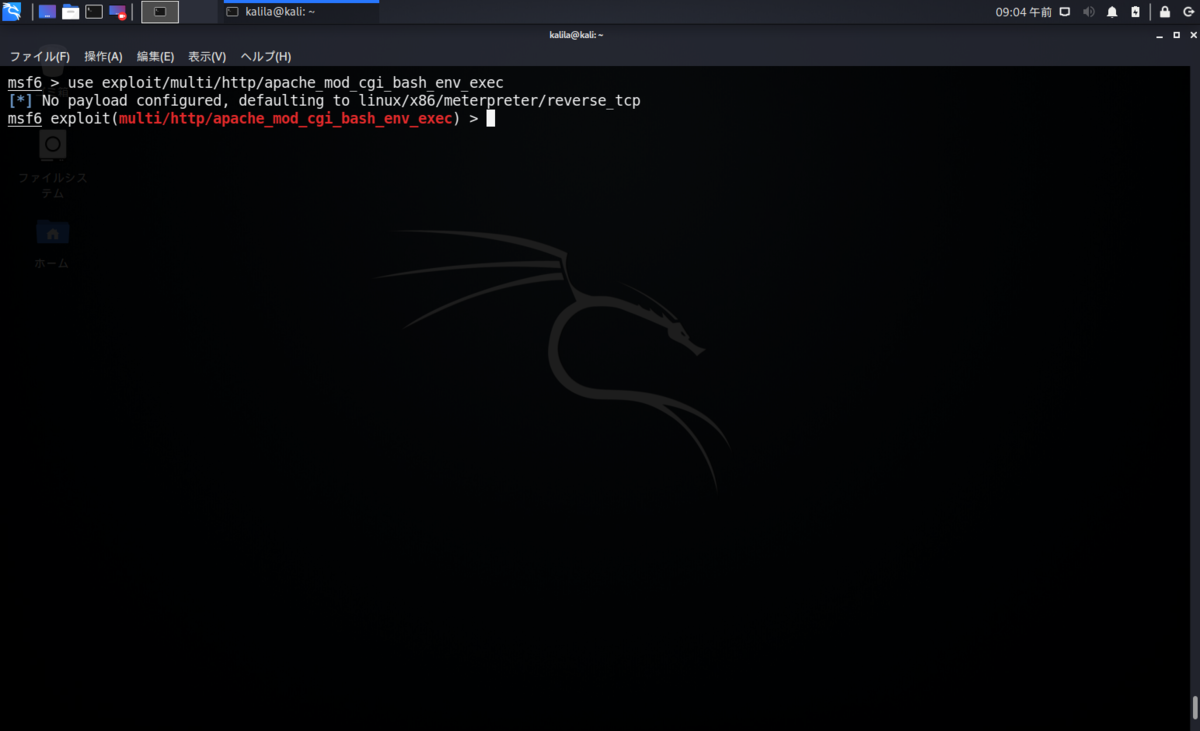Open the Kali applications menu icon
This screenshot has width=1200, height=731.
(11, 12)
